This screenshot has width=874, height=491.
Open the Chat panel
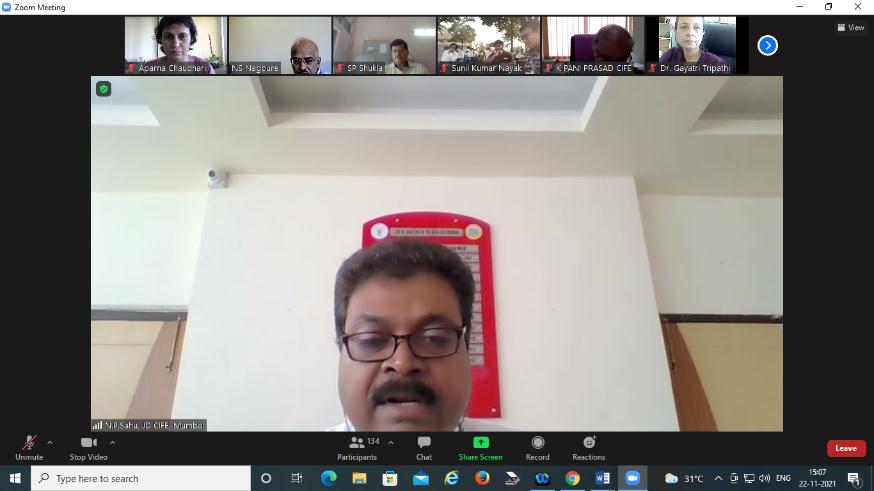point(424,446)
